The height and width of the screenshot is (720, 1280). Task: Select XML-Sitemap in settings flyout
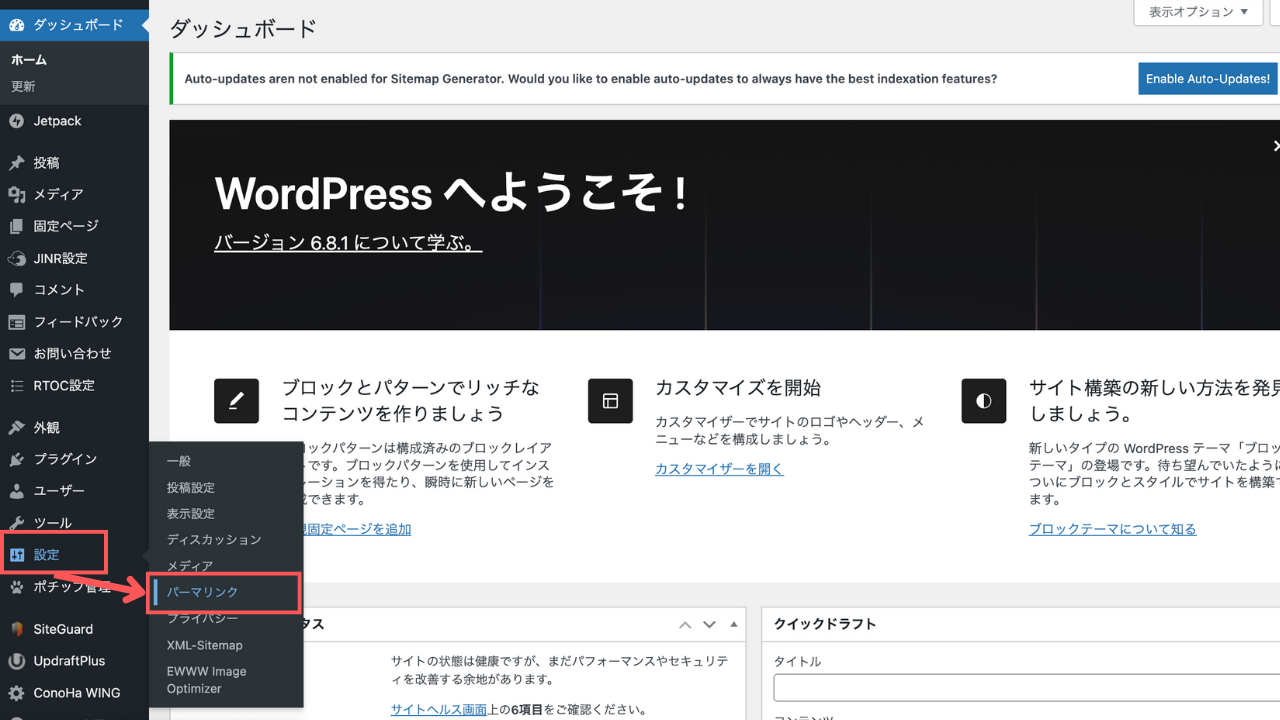tap(204, 645)
